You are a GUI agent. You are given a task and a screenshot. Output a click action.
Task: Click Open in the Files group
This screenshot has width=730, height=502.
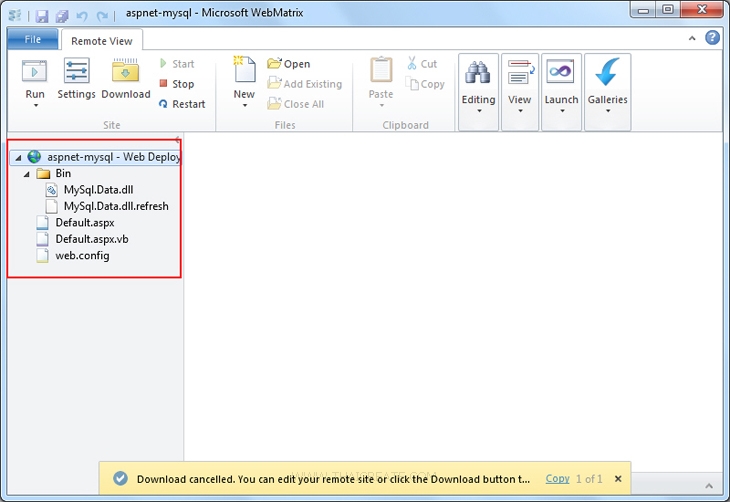[289, 64]
